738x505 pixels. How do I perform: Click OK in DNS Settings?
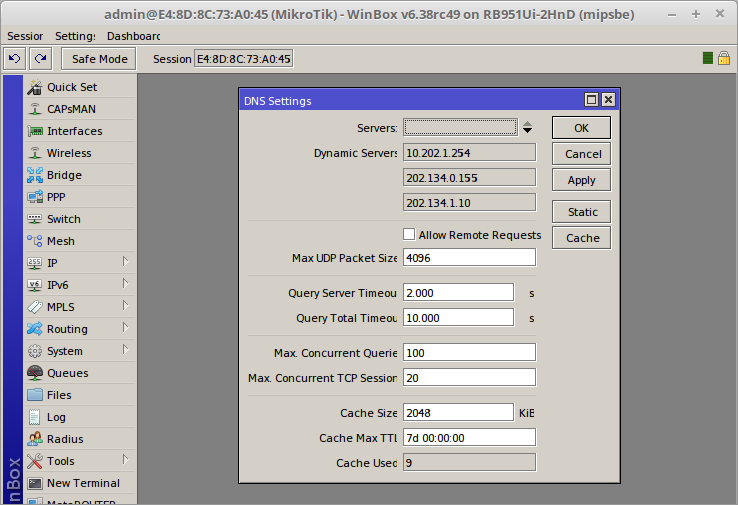click(x=581, y=128)
